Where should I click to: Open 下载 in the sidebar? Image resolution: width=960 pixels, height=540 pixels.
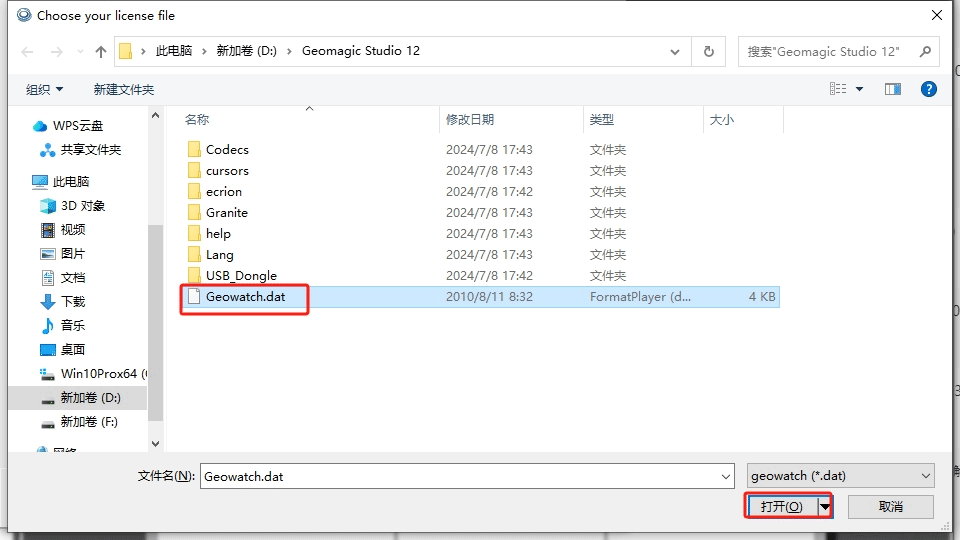click(63, 301)
